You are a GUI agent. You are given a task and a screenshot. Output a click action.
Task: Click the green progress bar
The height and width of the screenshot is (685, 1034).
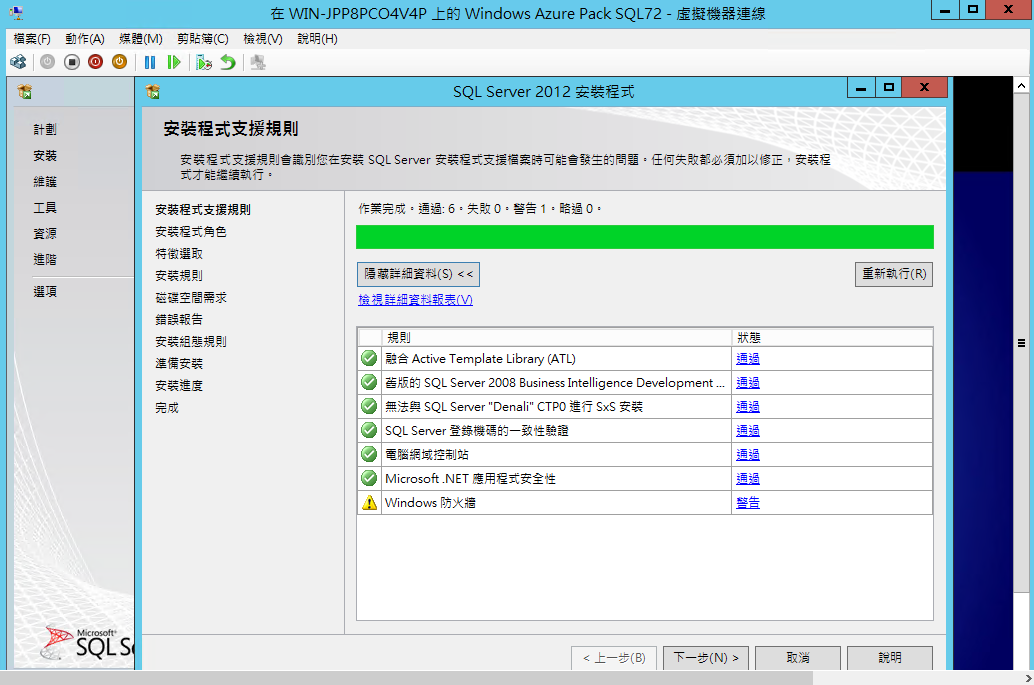coord(645,237)
